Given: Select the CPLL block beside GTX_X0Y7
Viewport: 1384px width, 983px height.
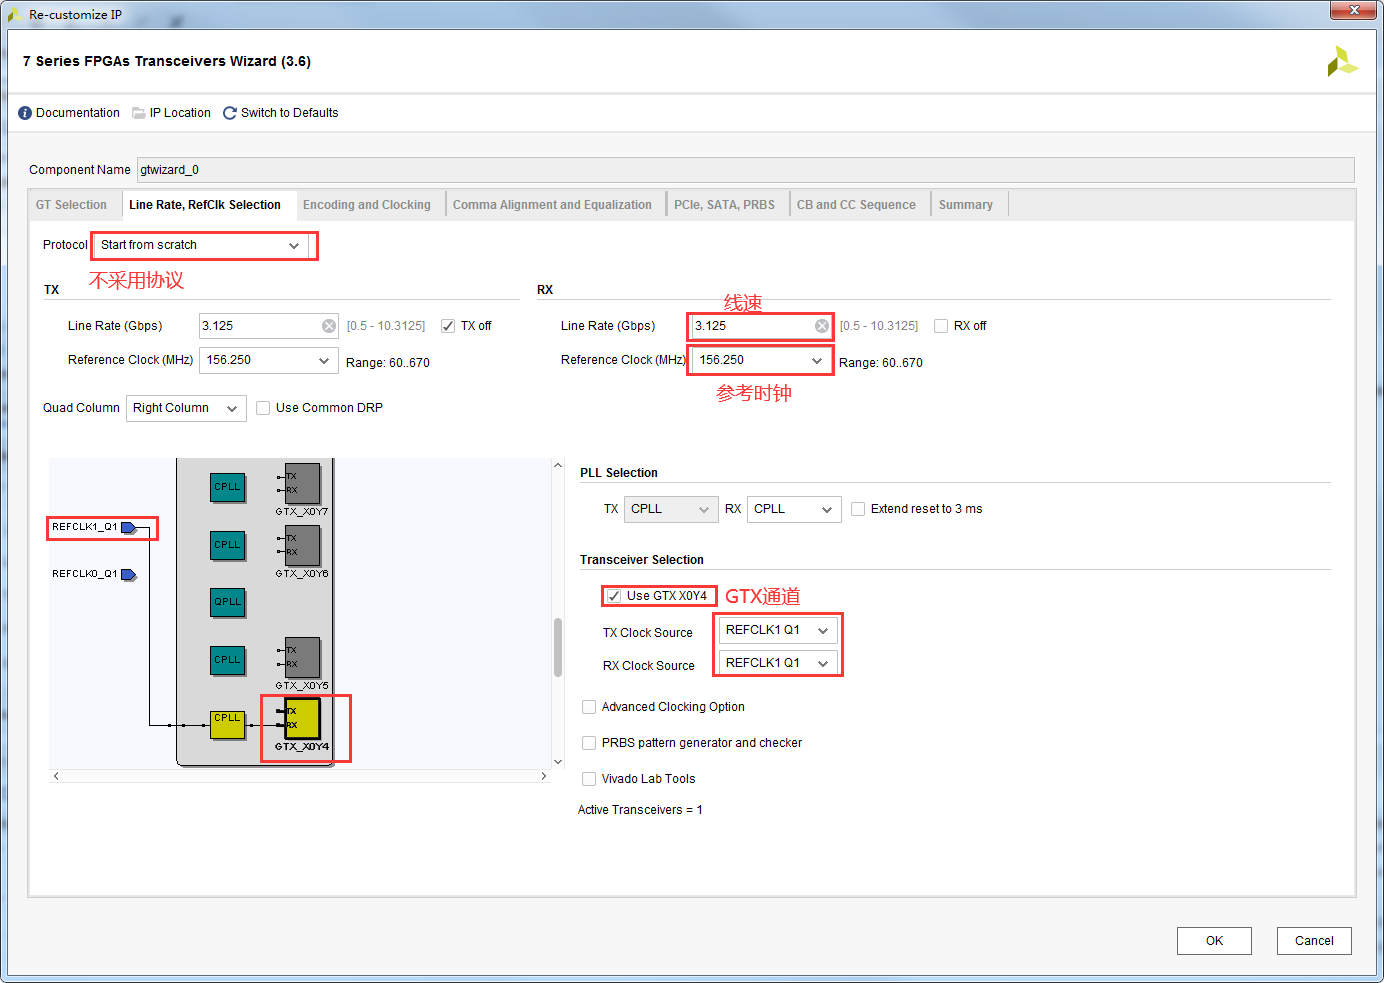Looking at the screenshot, I should (x=228, y=487).
